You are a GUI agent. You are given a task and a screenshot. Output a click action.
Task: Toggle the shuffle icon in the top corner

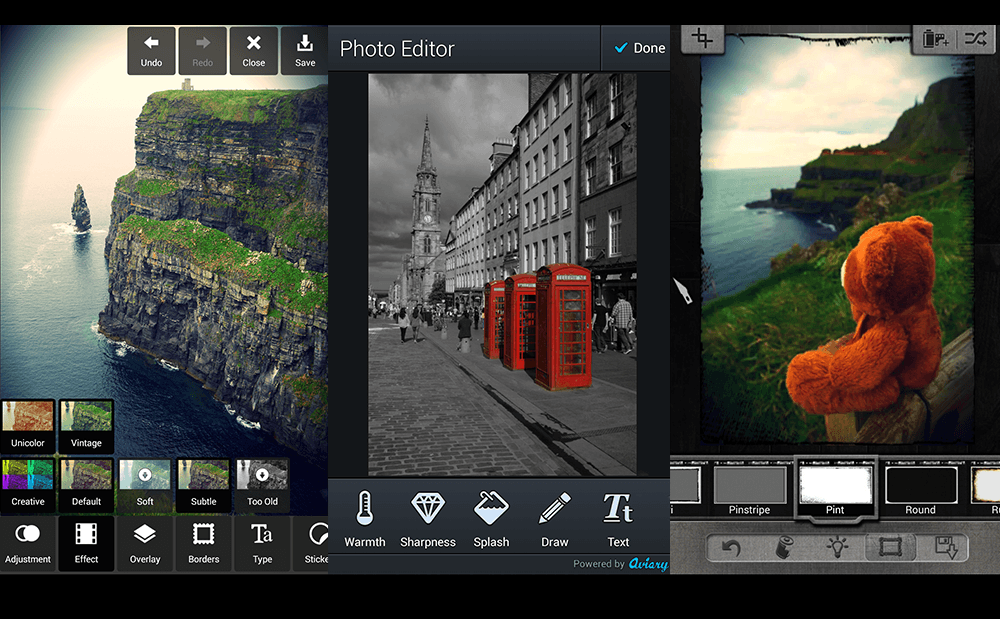pos(977,38)
